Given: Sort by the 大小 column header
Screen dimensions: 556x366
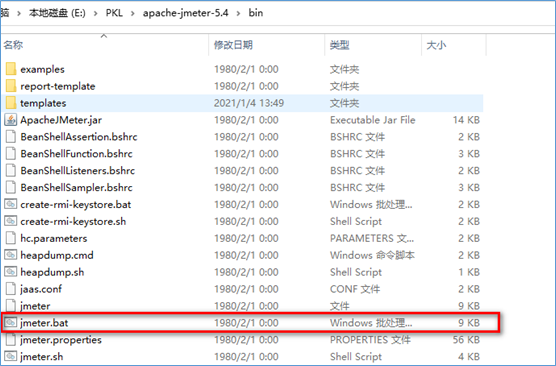Looking at the screenshot, I should click(x=436, y=45).
